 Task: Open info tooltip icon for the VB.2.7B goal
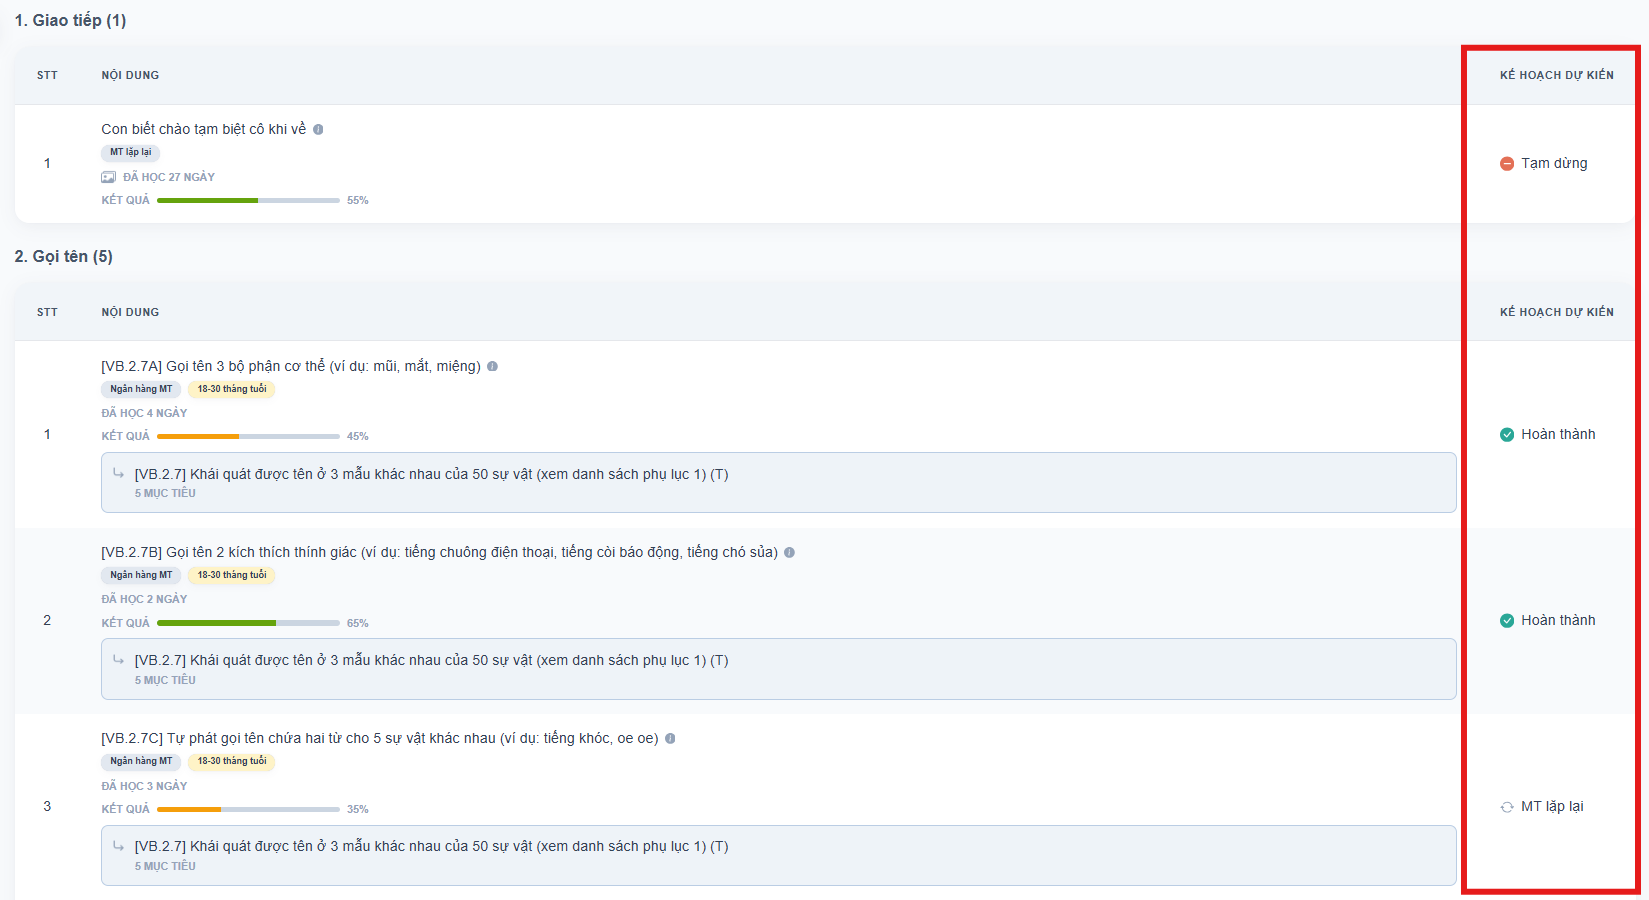coord(789,552)
